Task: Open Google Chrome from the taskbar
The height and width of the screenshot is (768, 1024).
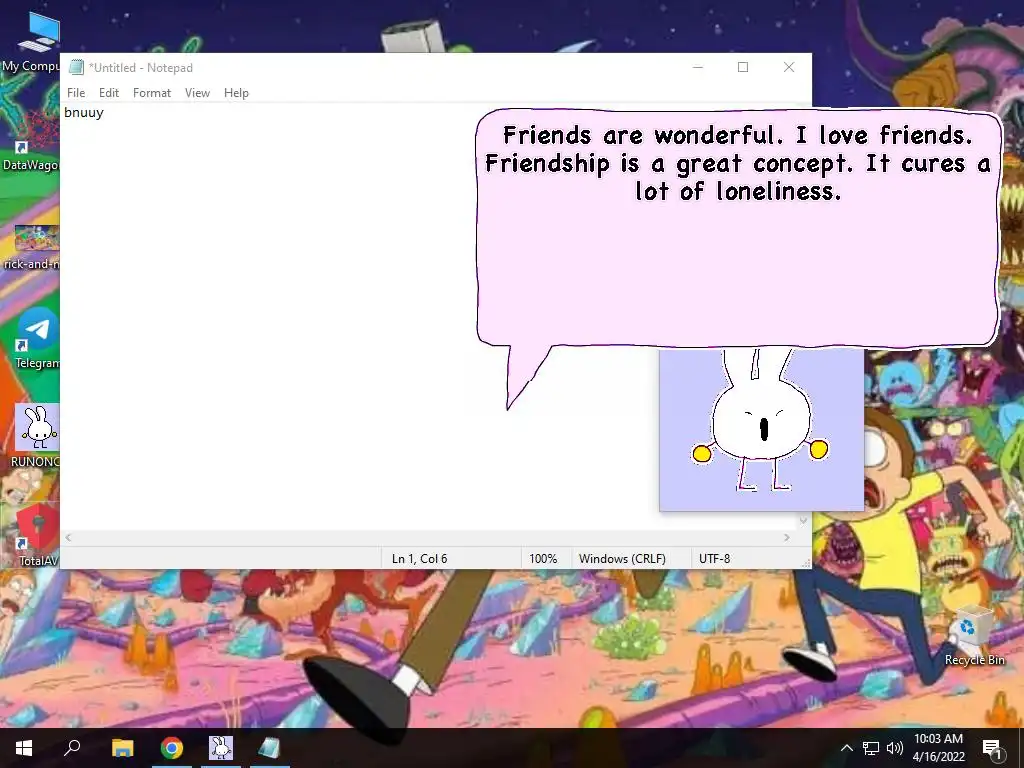Action: (x=172, y=748)
